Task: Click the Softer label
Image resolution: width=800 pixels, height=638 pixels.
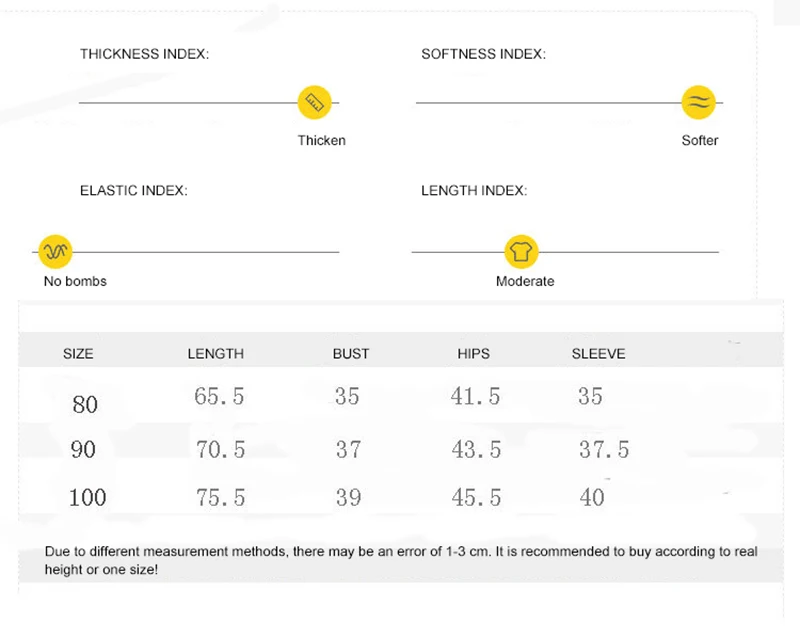Action: 699,140
